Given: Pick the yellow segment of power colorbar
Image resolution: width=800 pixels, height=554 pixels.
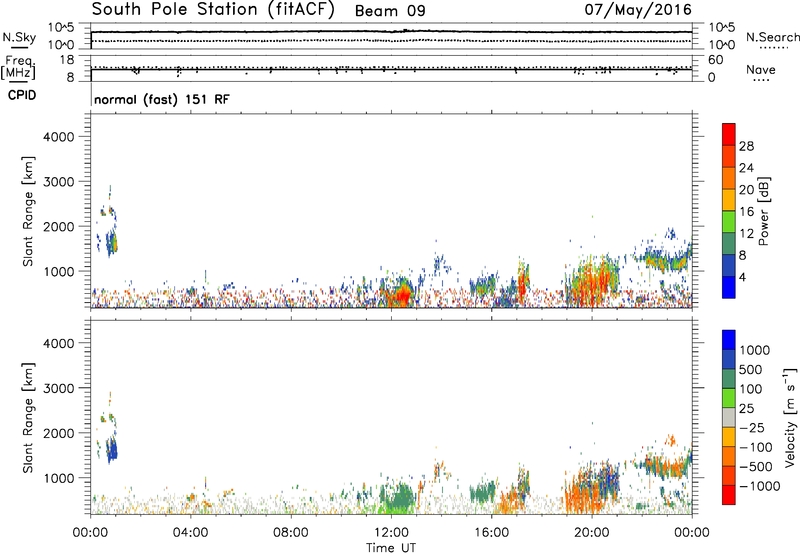Looking at the screenshot, I should pyautogui.click(x=729, y=200).
